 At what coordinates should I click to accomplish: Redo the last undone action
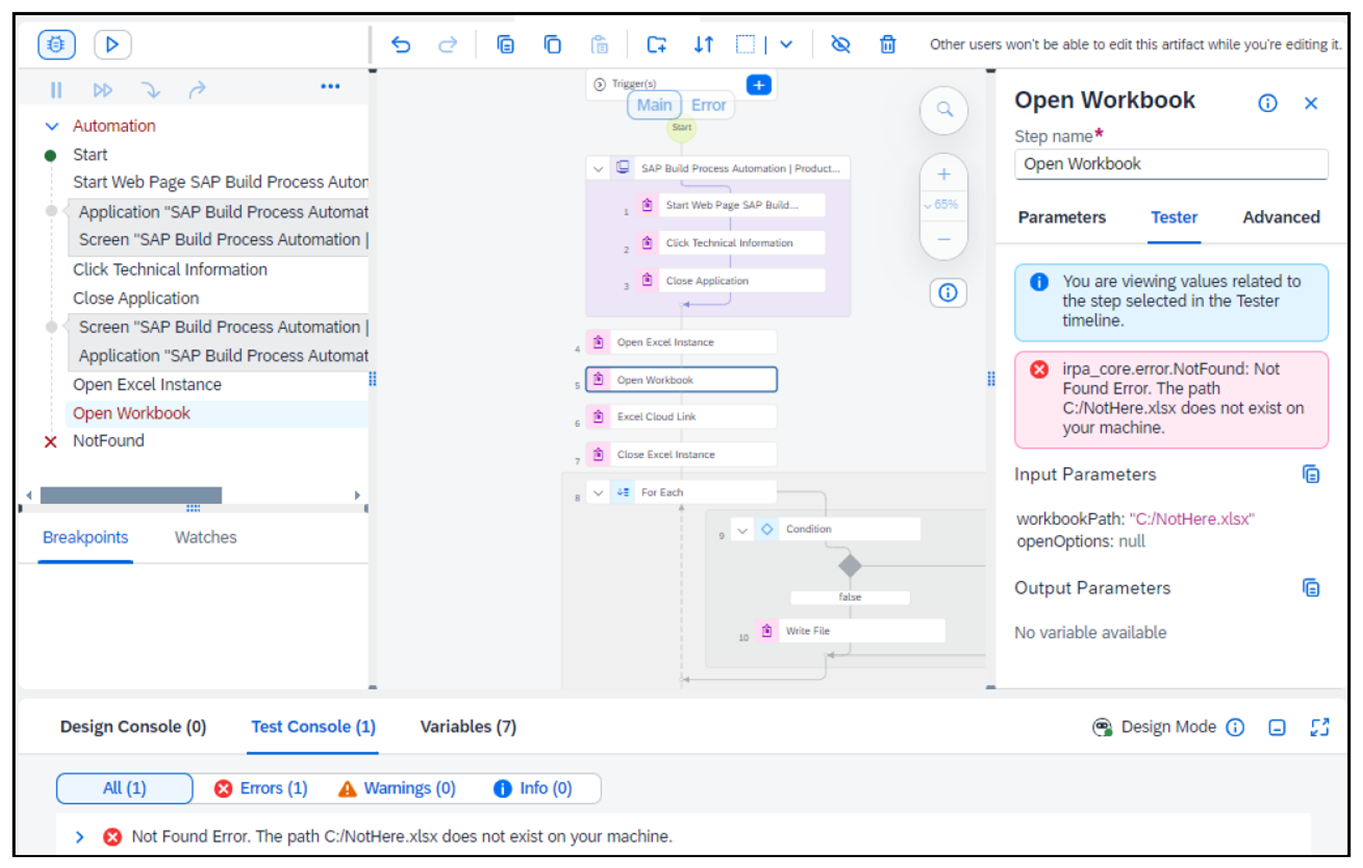tap(448, 45)
